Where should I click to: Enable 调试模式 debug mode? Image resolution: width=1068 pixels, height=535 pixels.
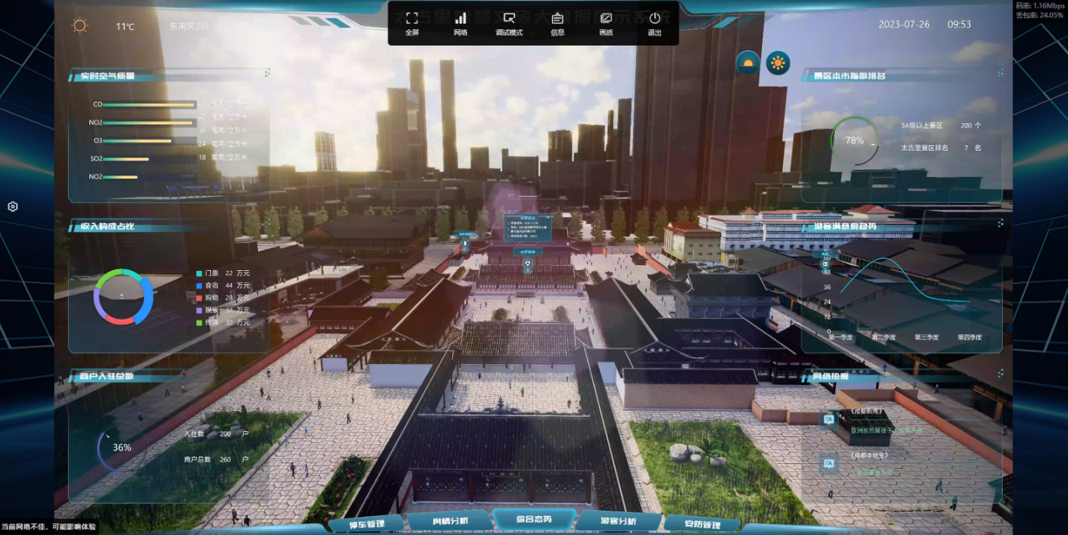(509, 19)
